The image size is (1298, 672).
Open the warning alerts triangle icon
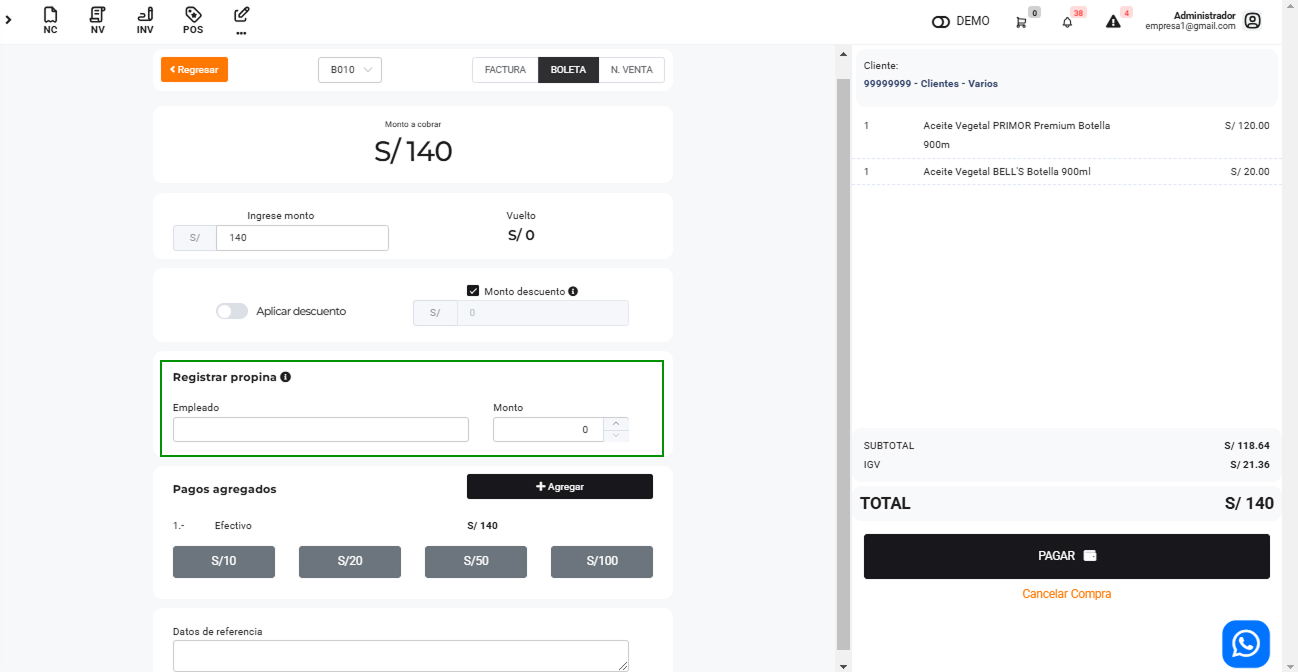click(1113, 22)
